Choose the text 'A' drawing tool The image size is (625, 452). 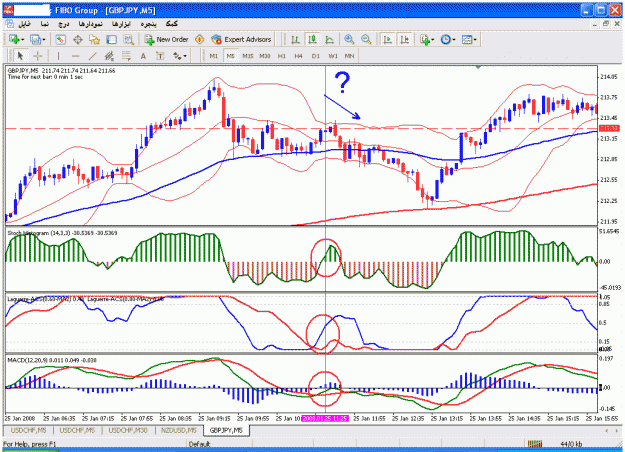[x=143, y=56]
